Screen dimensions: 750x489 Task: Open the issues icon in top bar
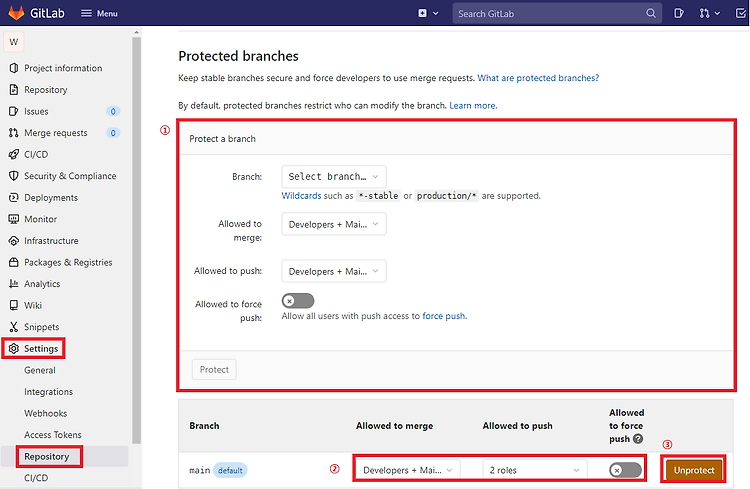[x=679, y=13]
